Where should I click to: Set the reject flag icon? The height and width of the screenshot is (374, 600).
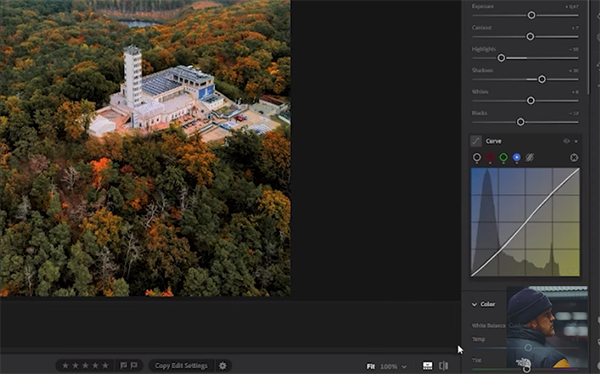pos(134,366)
